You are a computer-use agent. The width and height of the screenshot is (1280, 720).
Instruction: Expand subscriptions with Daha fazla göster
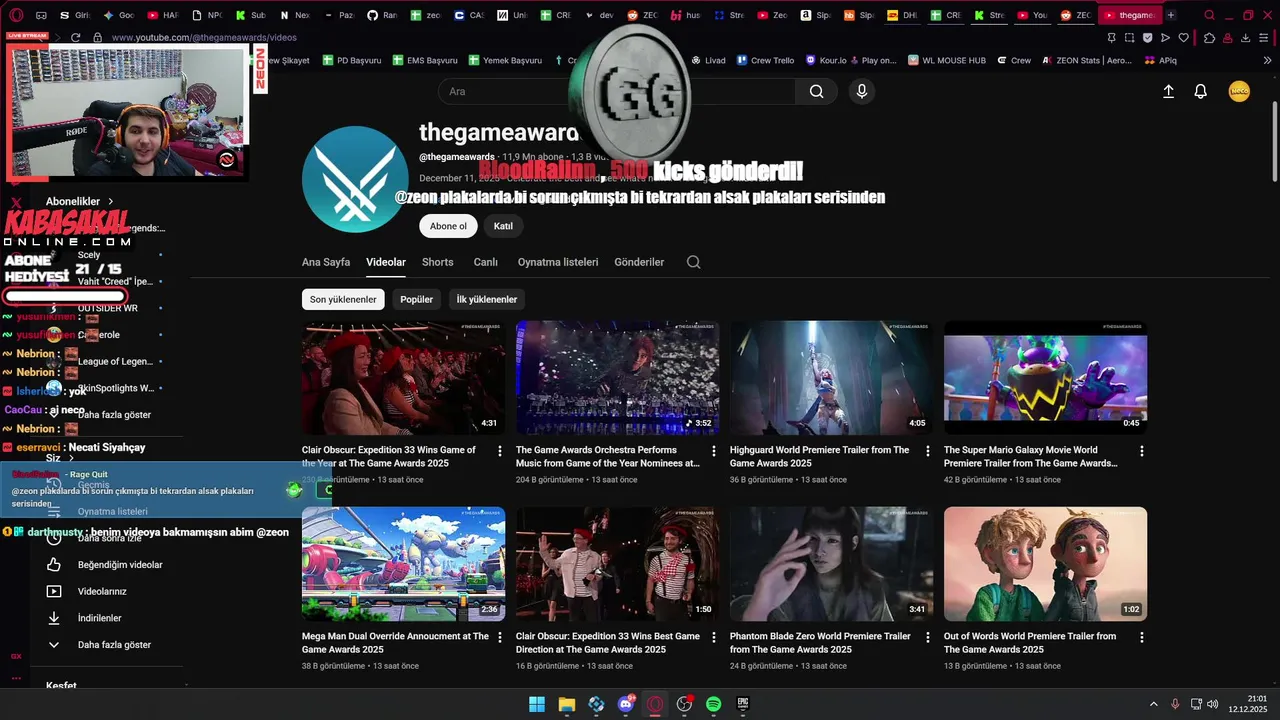(x=115, y=415)
